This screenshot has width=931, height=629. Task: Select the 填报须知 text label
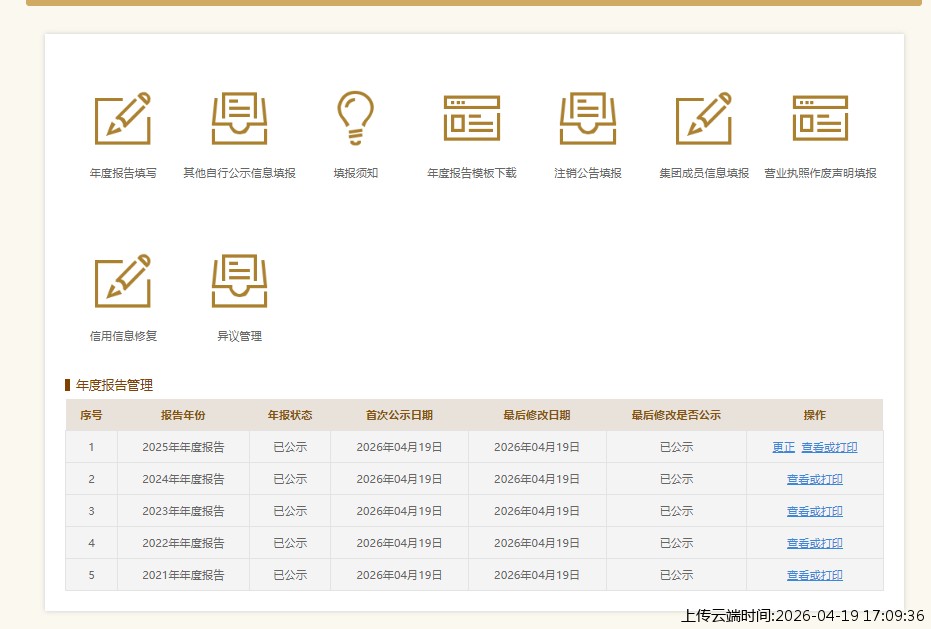(355, 173)
